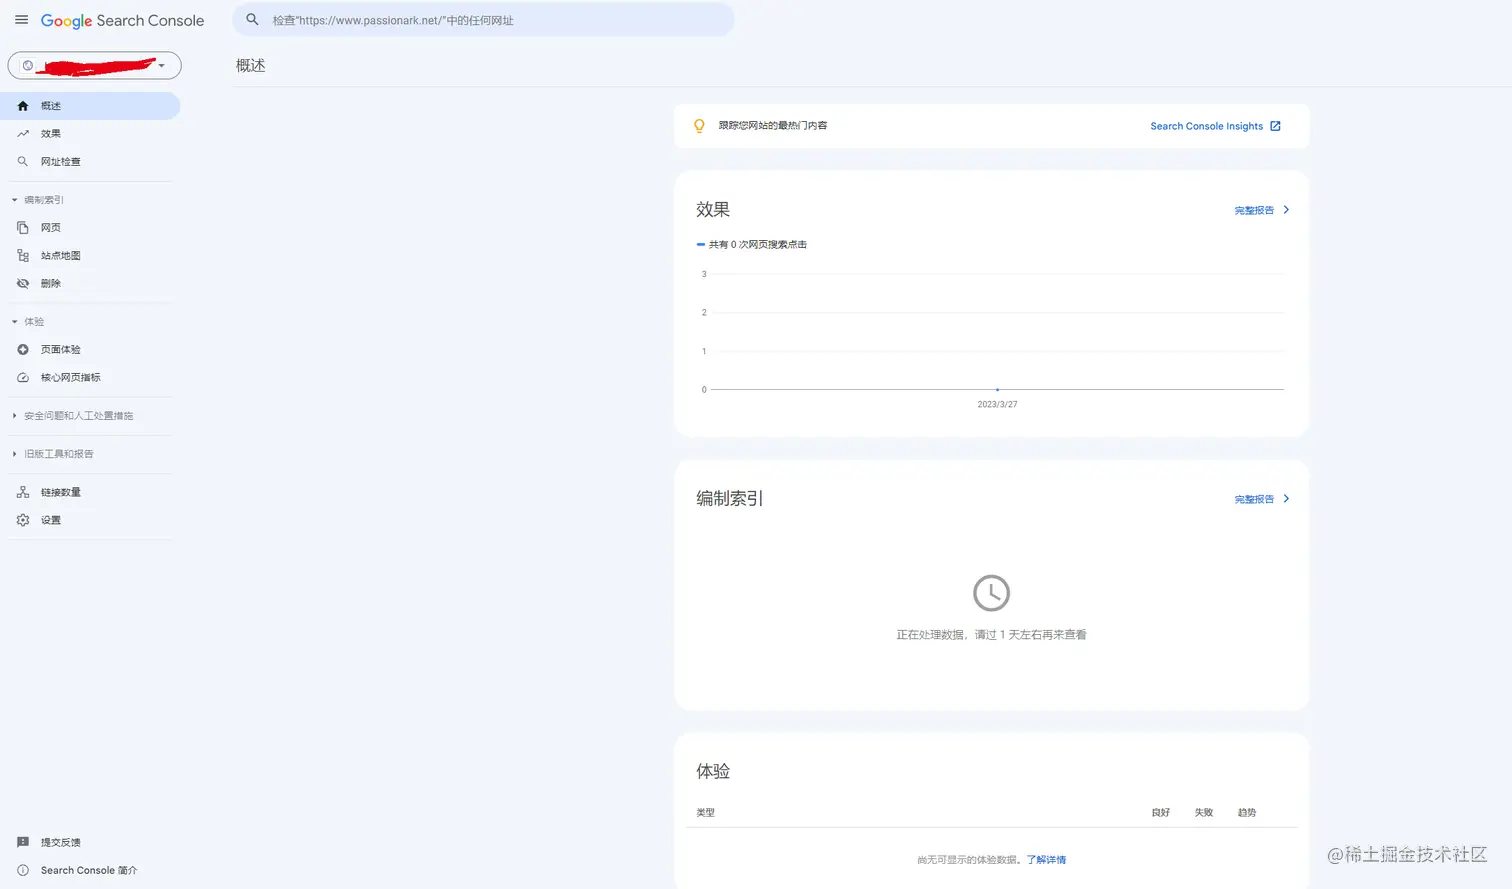Click the 体验 card heading
Viewport: 1512px width, 889px height.
click(x=713, y=771)
